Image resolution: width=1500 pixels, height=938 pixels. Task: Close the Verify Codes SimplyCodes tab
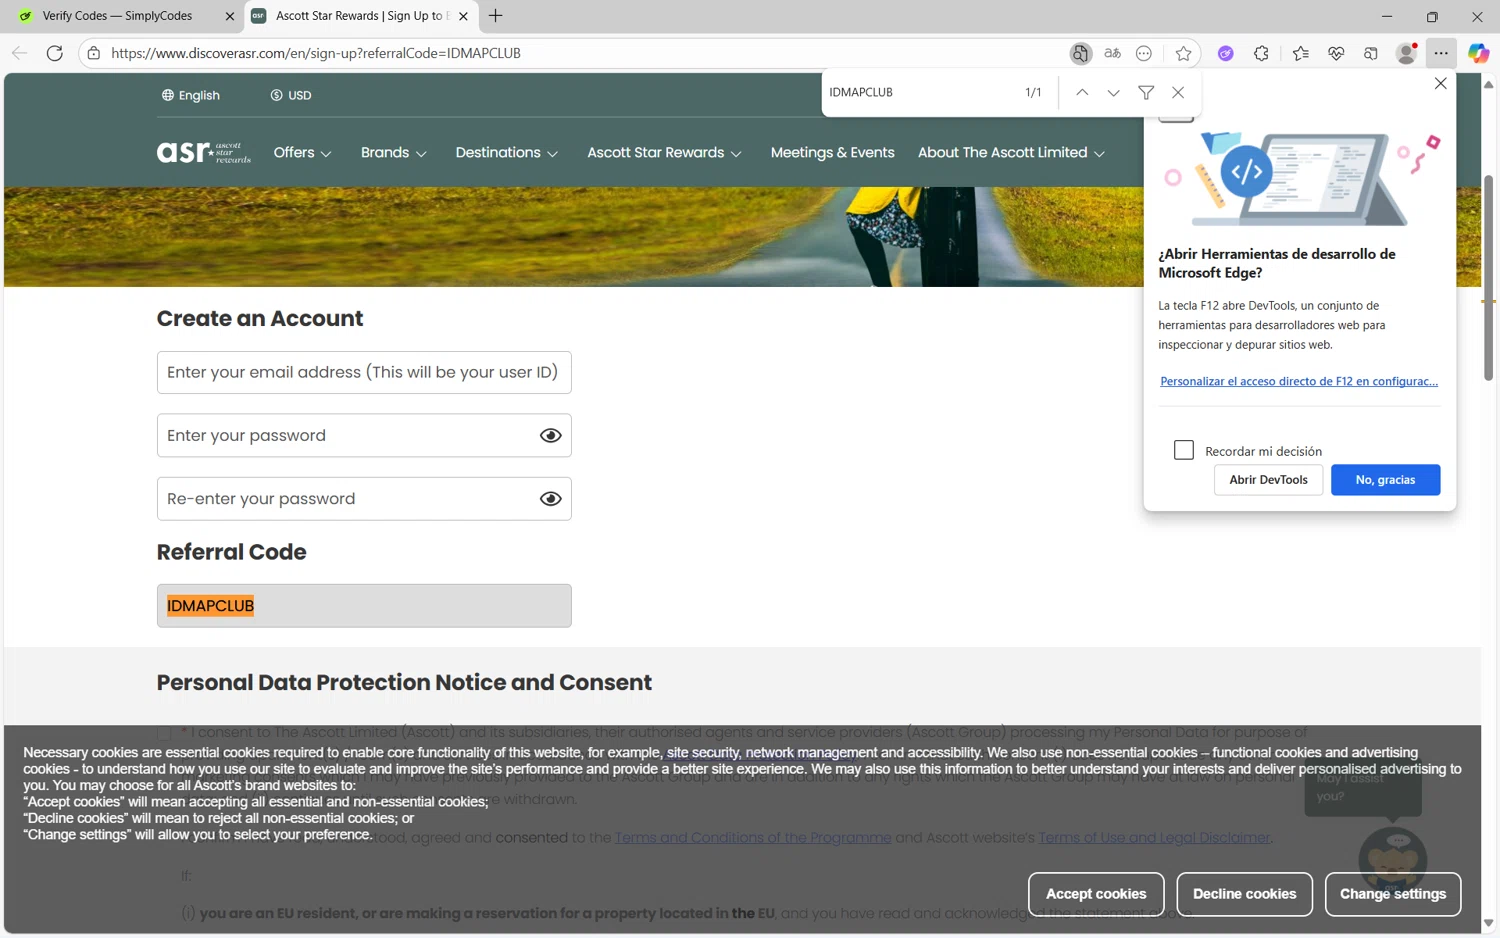(x=230, y=16)
